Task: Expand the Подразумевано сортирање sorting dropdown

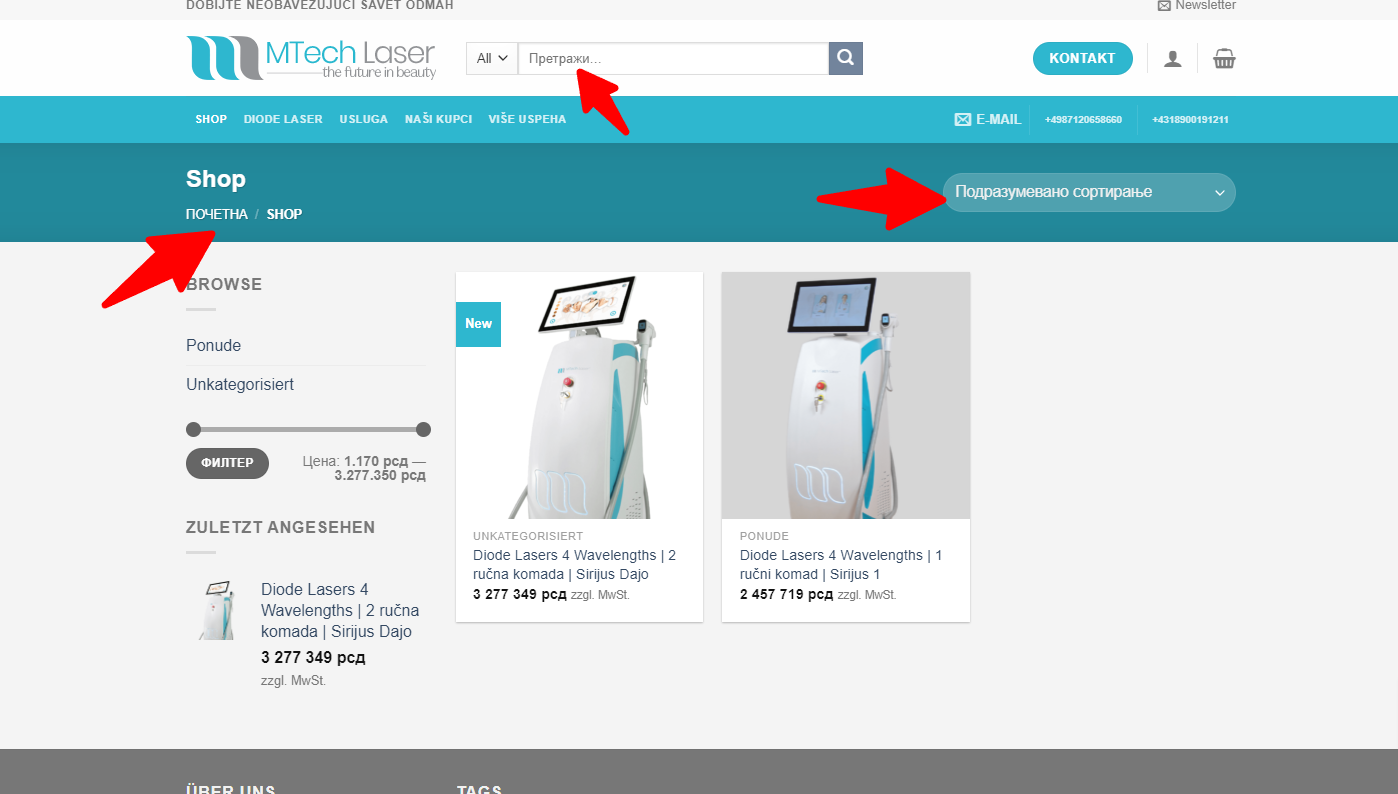Action: coord(1089,192)
